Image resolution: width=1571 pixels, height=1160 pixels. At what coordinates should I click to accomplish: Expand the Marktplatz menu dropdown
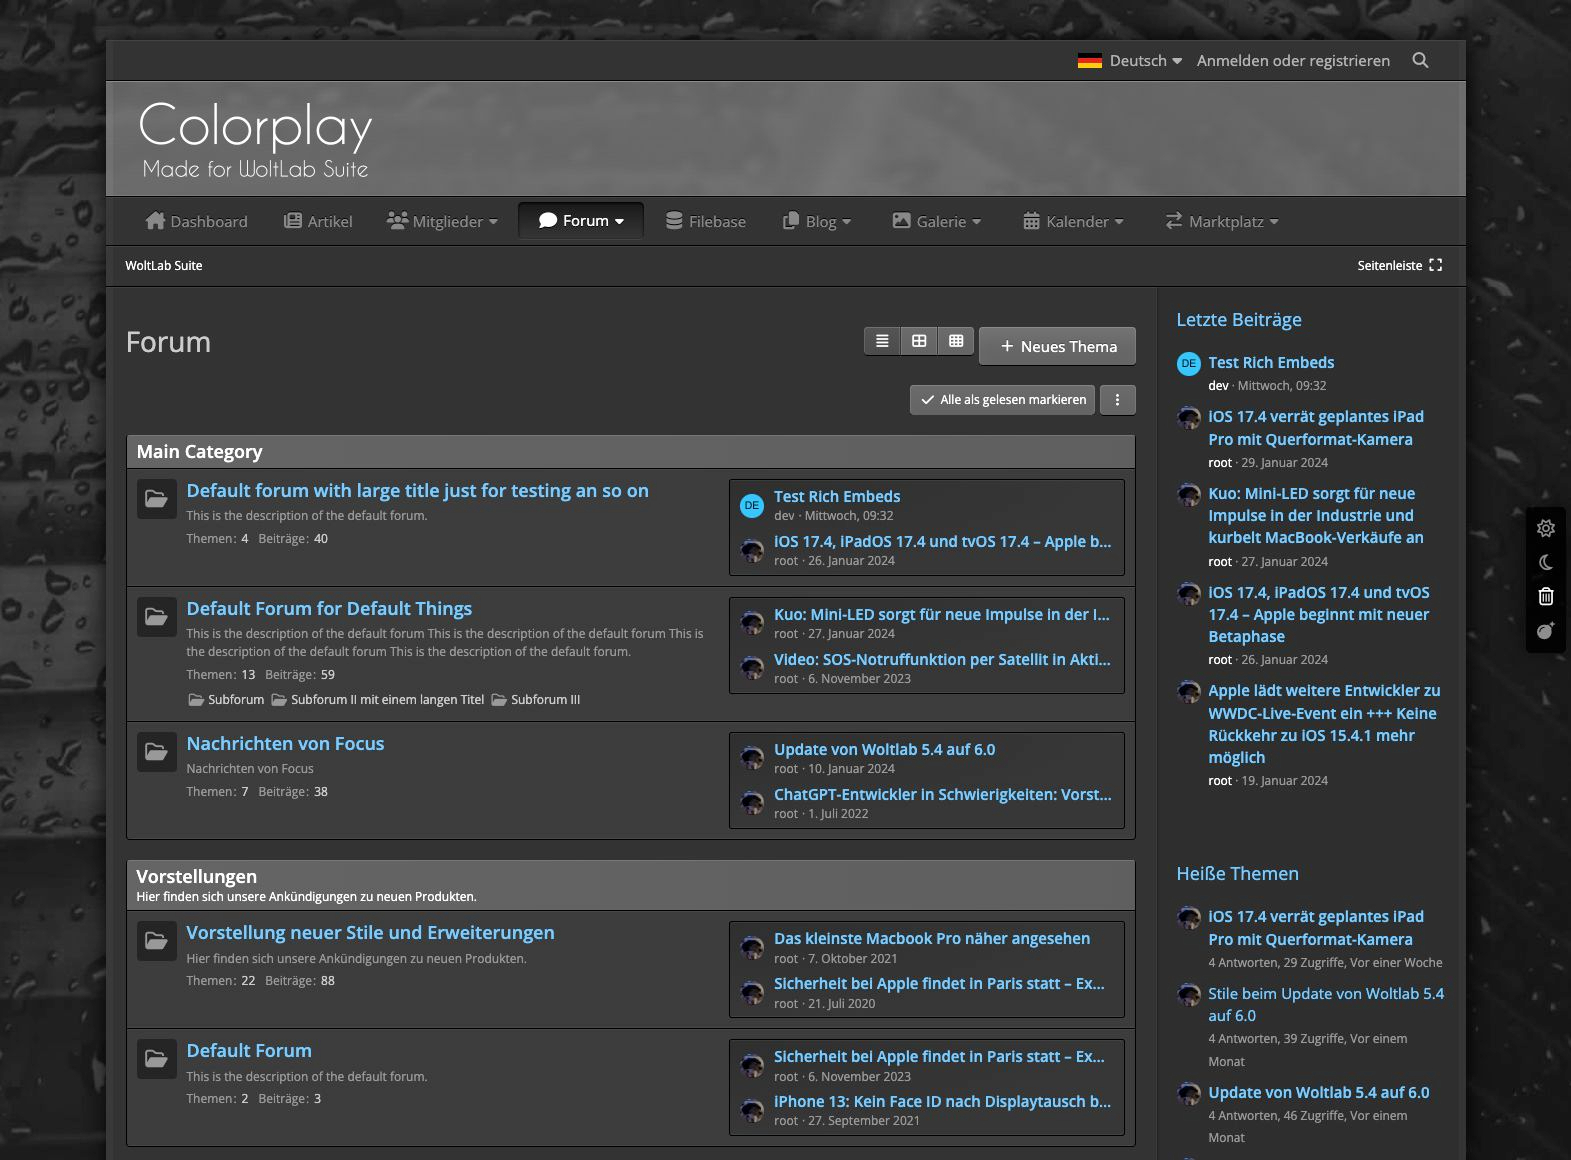[x=1222, y=222]
